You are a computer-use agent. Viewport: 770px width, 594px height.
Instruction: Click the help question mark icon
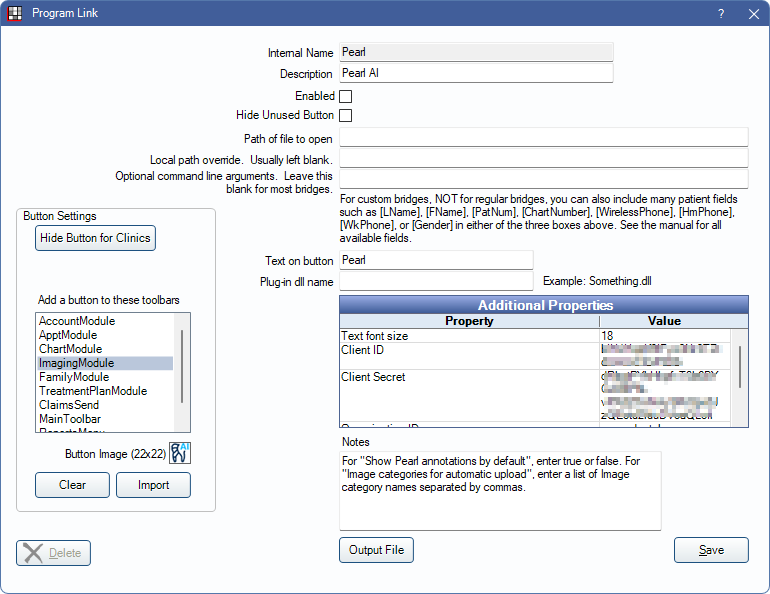click(721, 14)
